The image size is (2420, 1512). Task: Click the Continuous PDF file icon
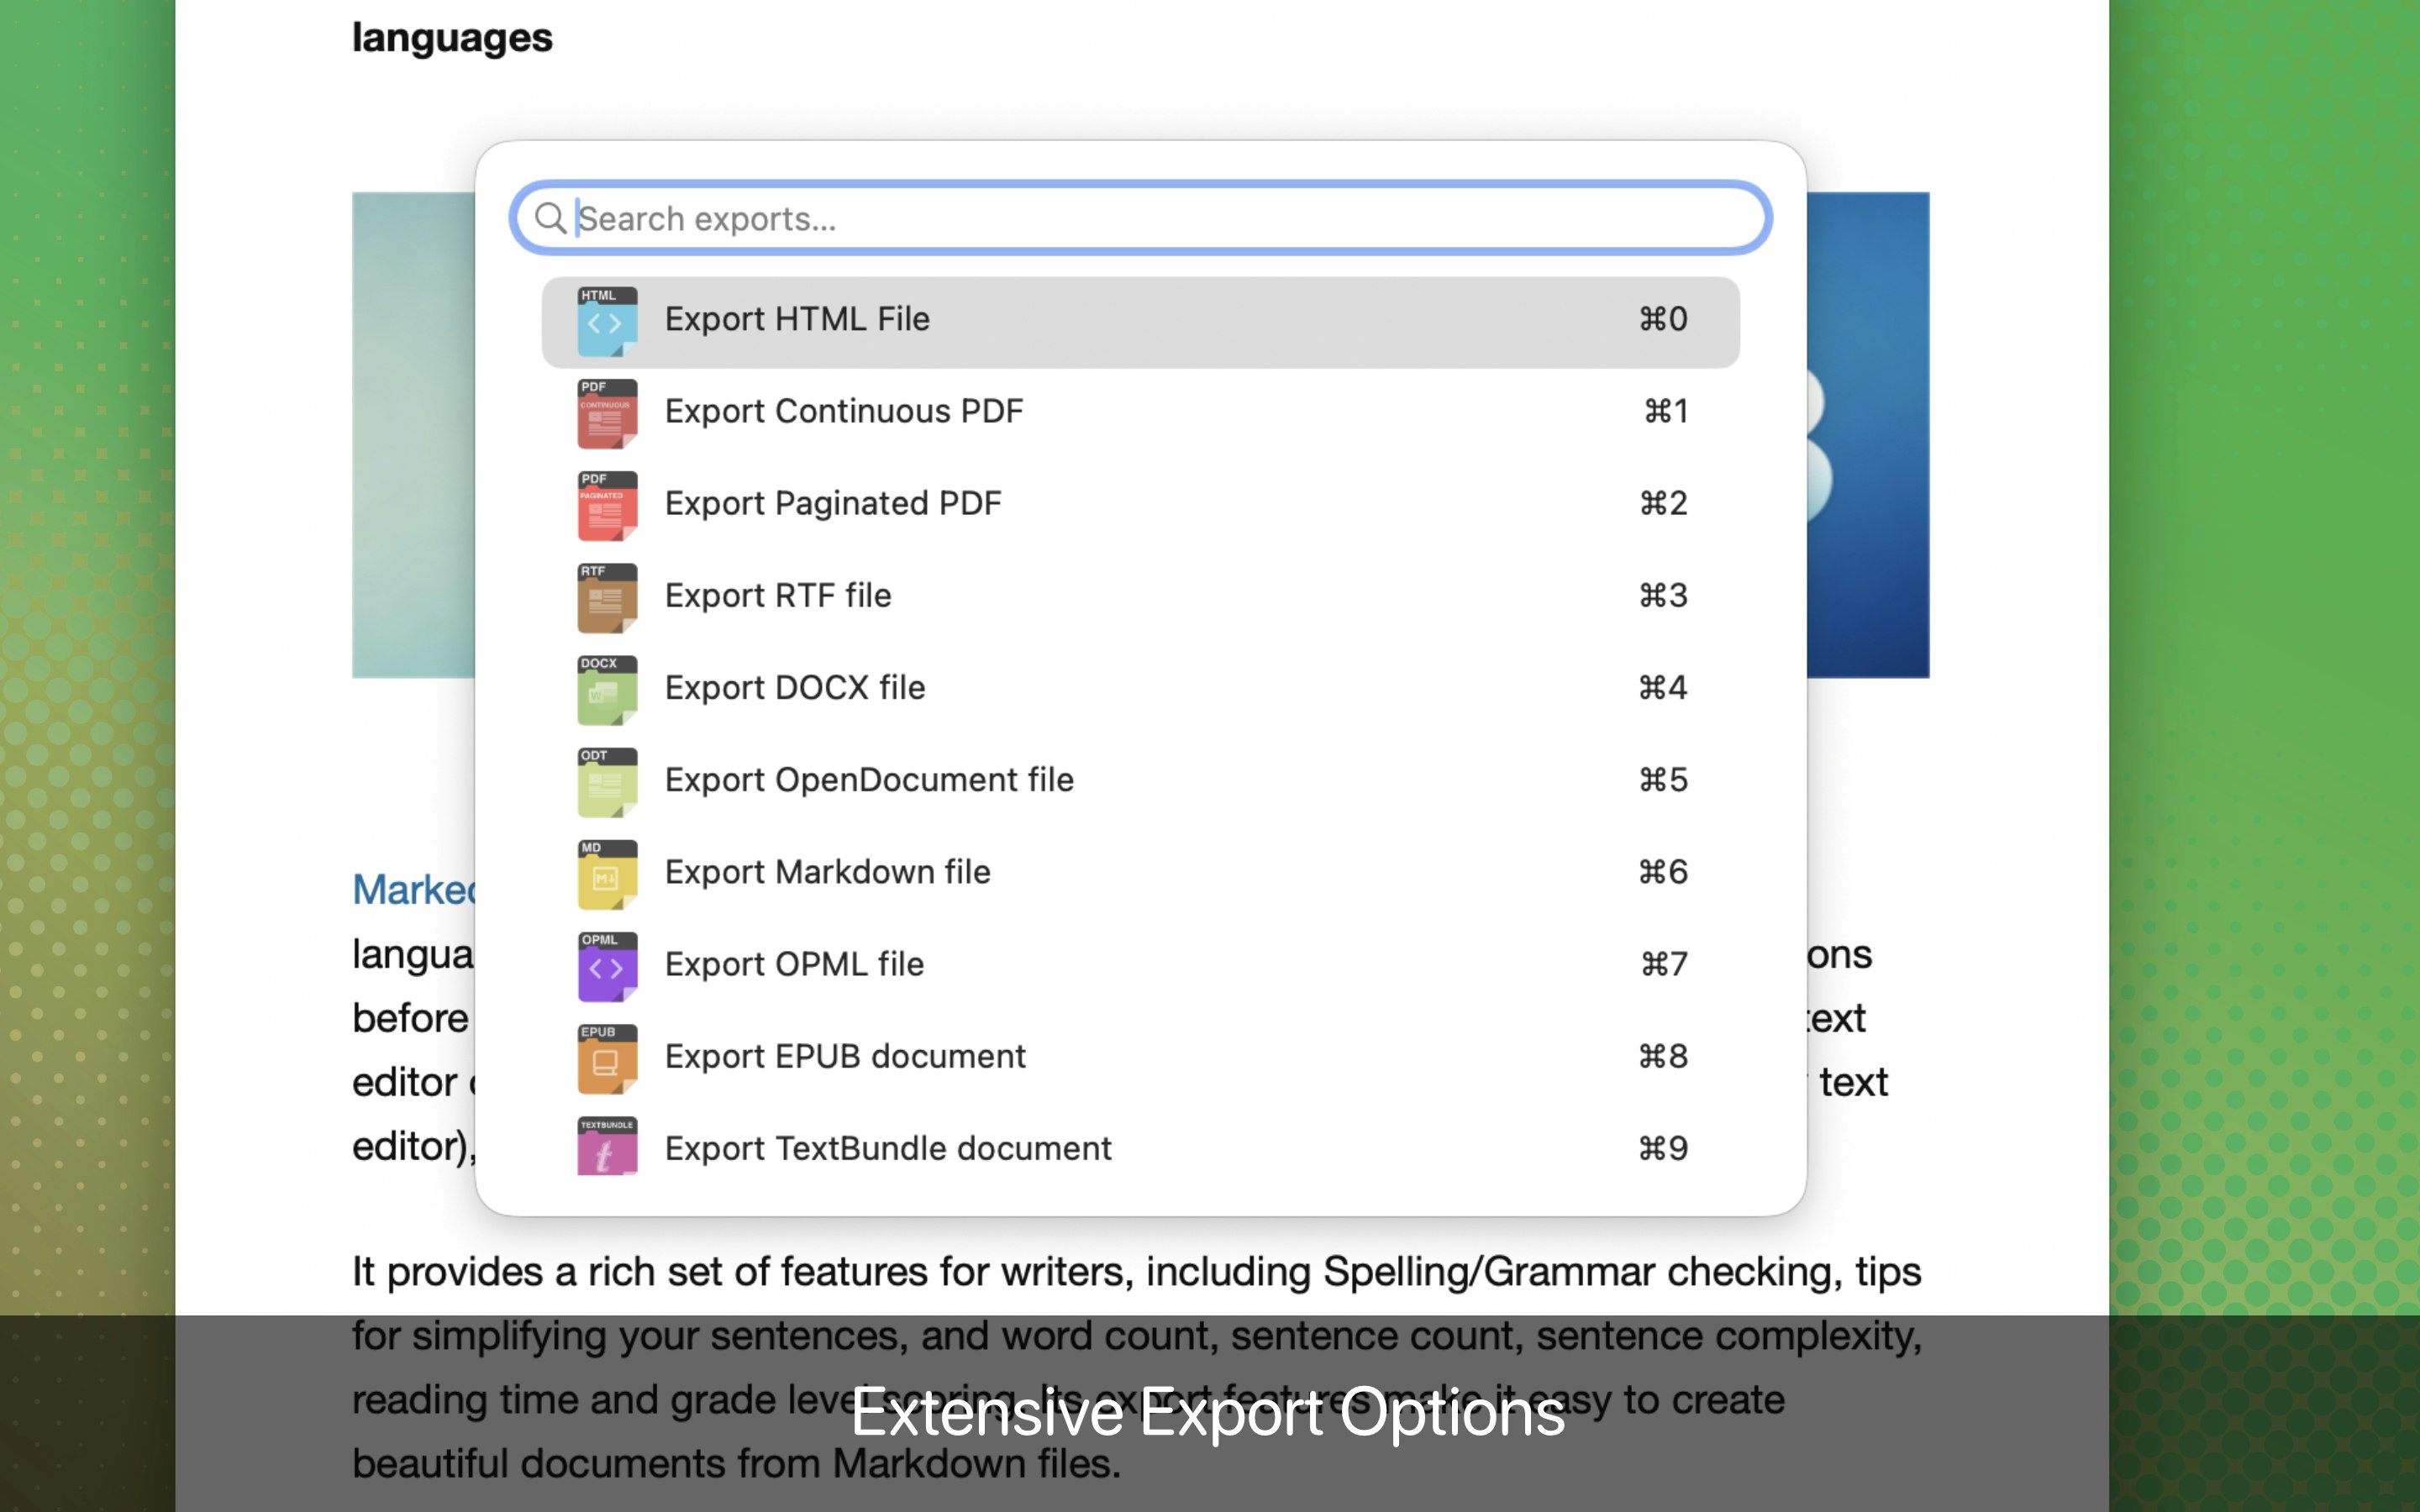point(607,413)
